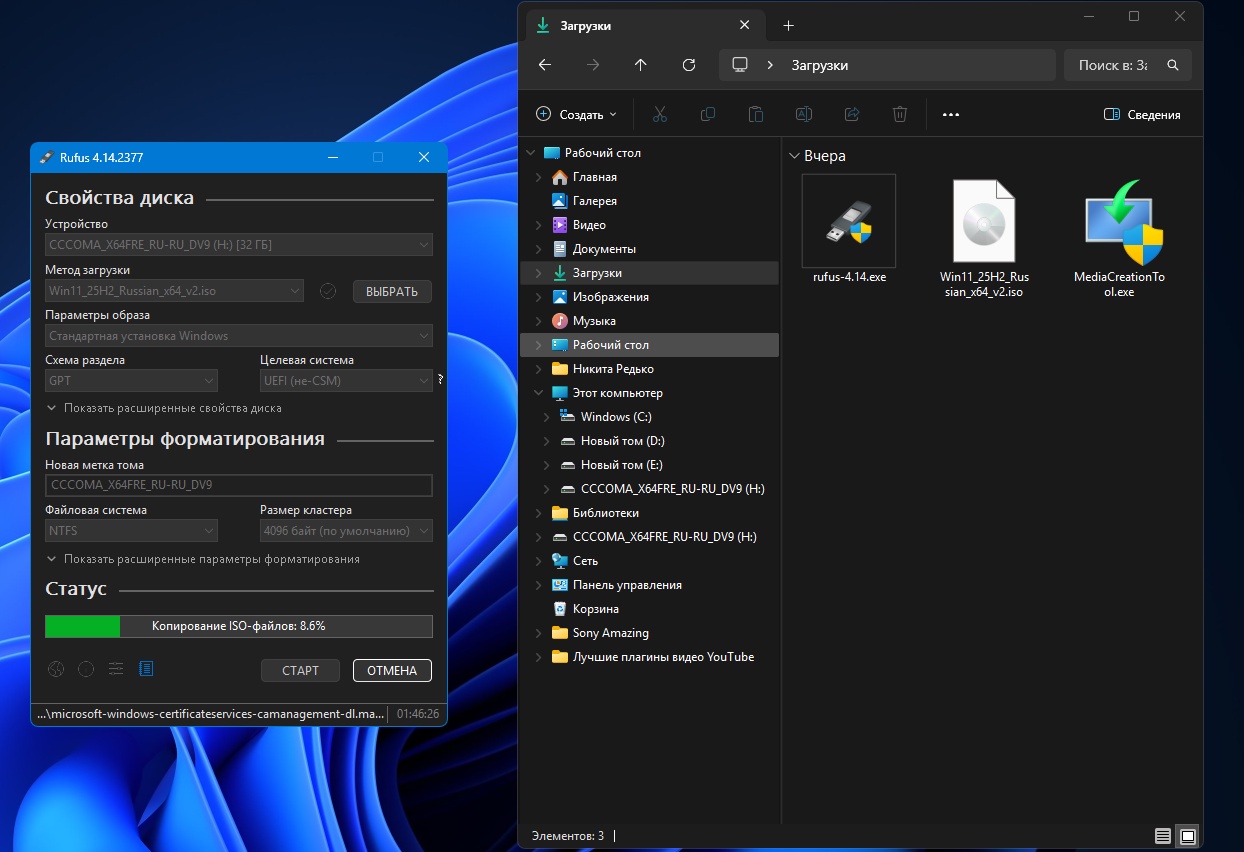This screenshot has height=852, width=1244.
Task: Click the ISO checksum checkmark icon in Rufus
Action: pyautogui.click(x=327, y=291)
